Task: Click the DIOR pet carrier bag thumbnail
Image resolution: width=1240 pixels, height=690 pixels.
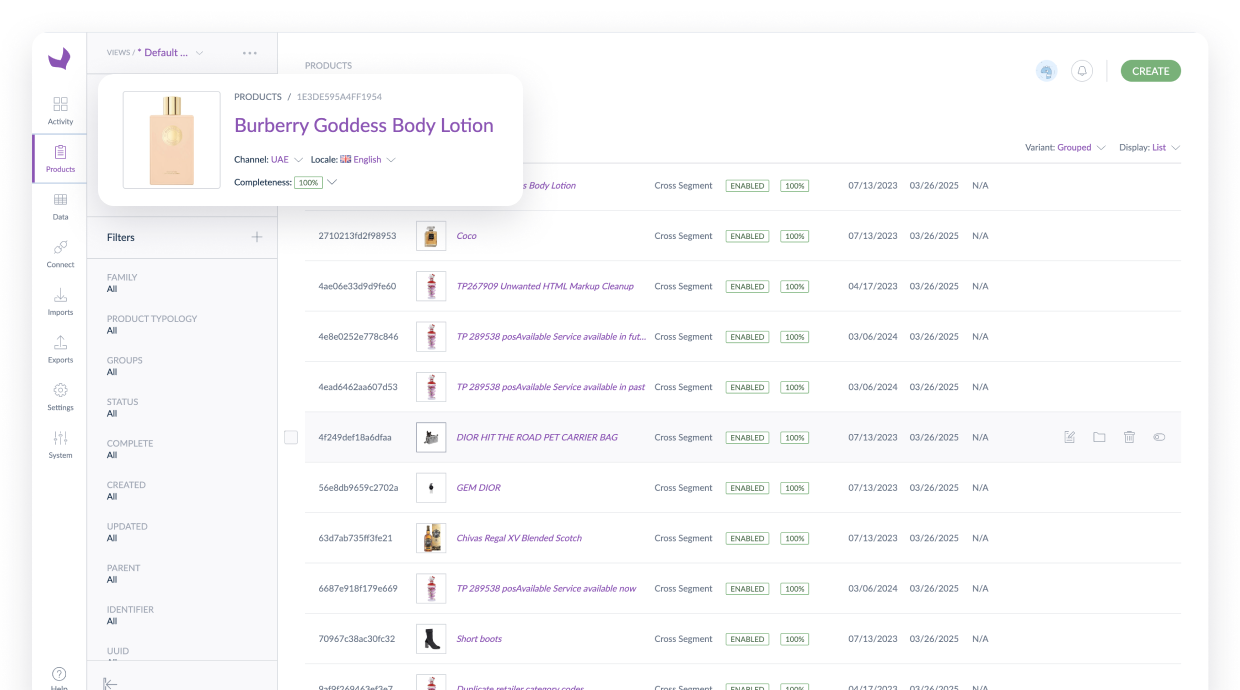Action: point(431,437)
